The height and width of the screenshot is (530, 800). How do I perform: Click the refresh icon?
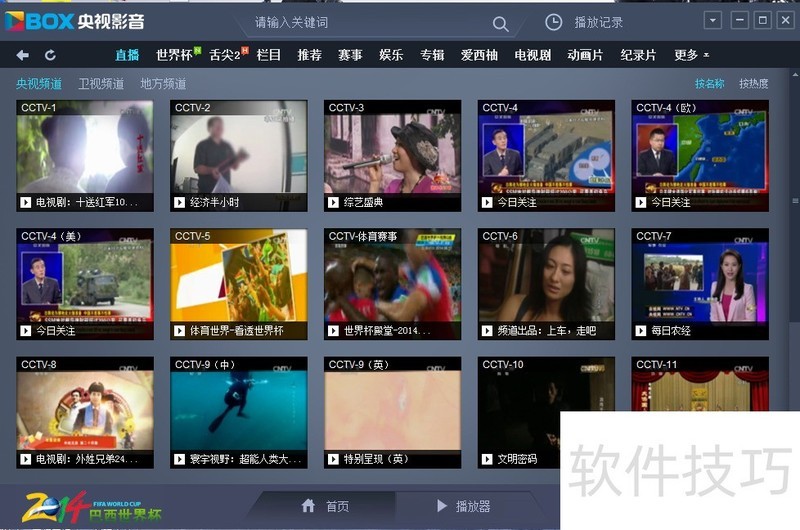click(x=50, y=55)
